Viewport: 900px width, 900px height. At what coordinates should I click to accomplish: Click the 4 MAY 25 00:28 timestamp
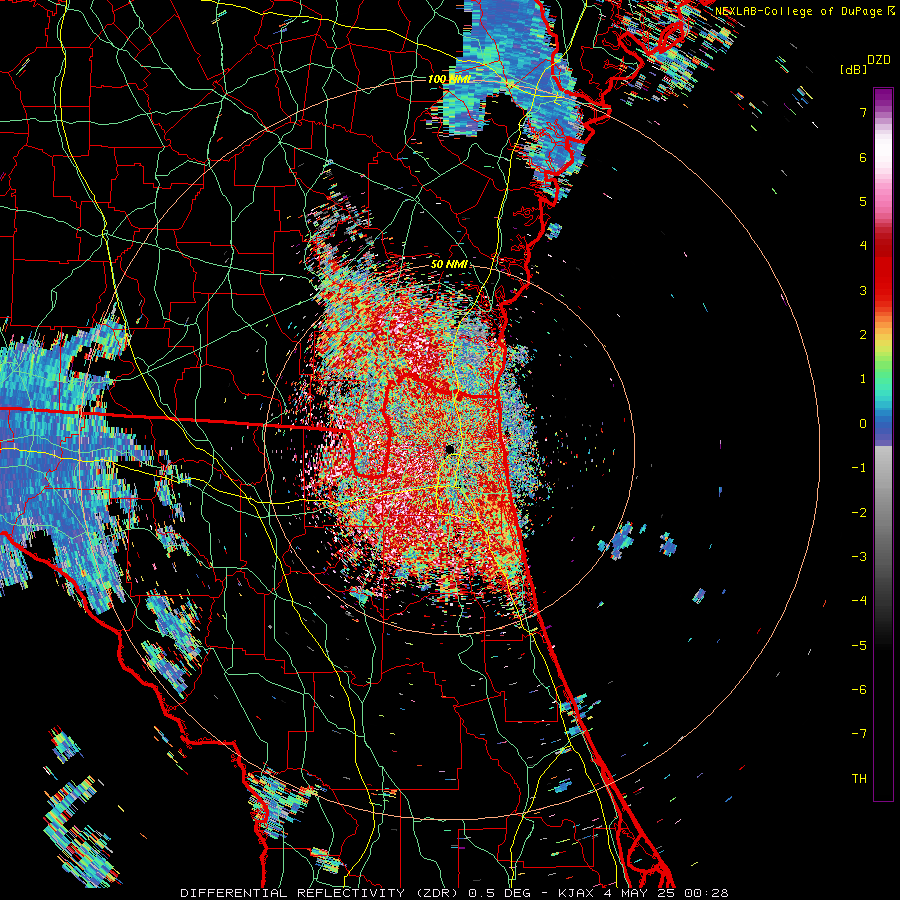click(666, 893)
